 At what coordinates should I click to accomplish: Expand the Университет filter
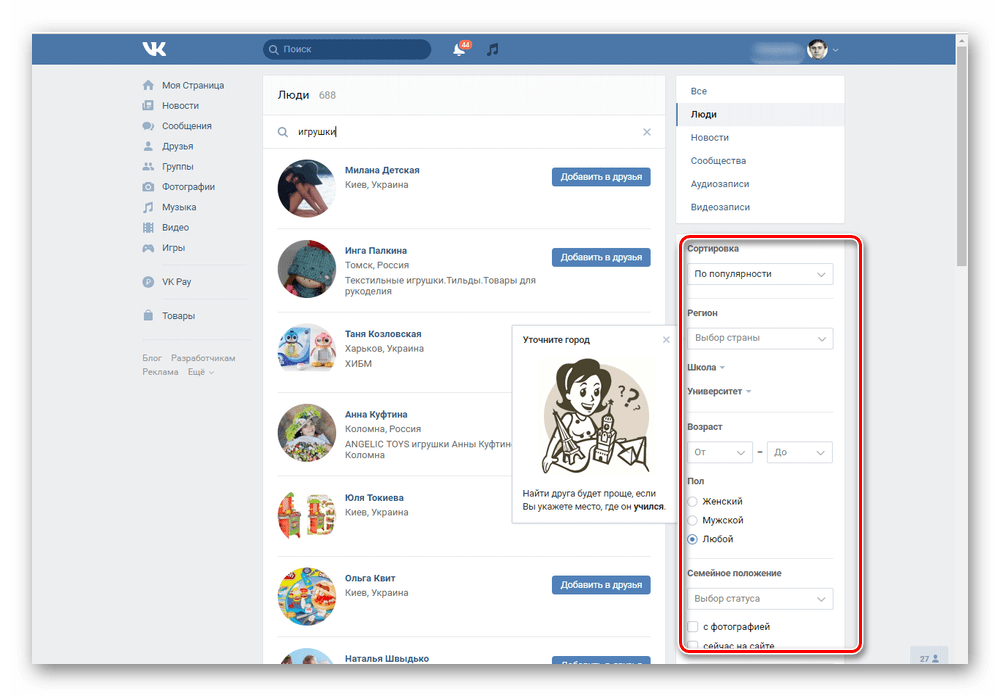point(719,391)
